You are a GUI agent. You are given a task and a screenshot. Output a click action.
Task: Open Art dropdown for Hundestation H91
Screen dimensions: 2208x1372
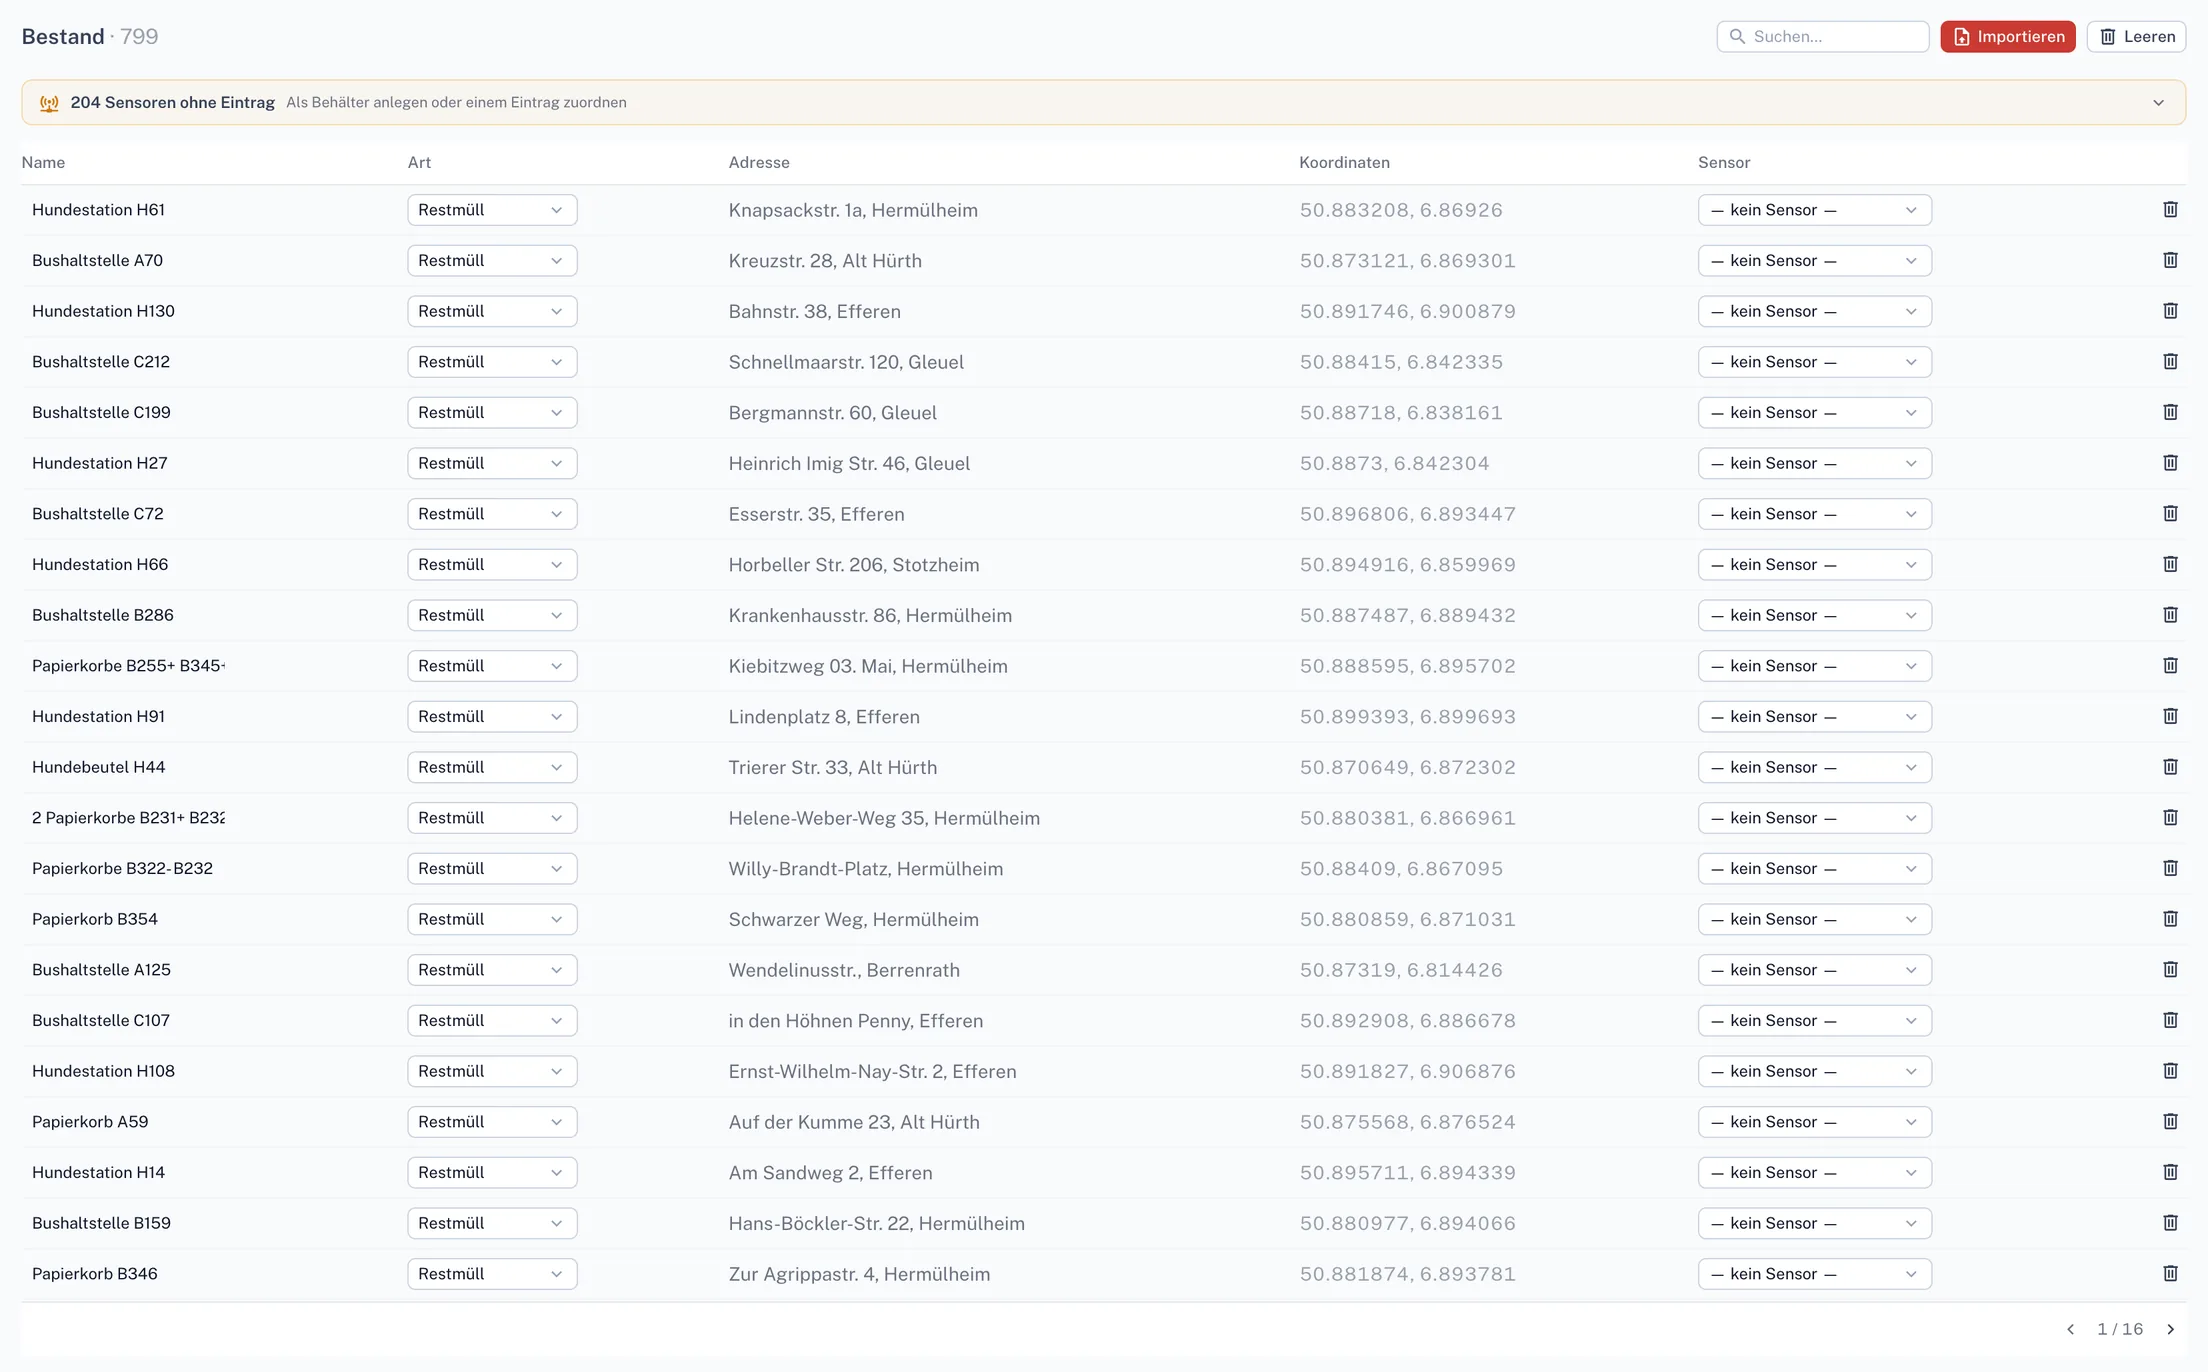492,717
